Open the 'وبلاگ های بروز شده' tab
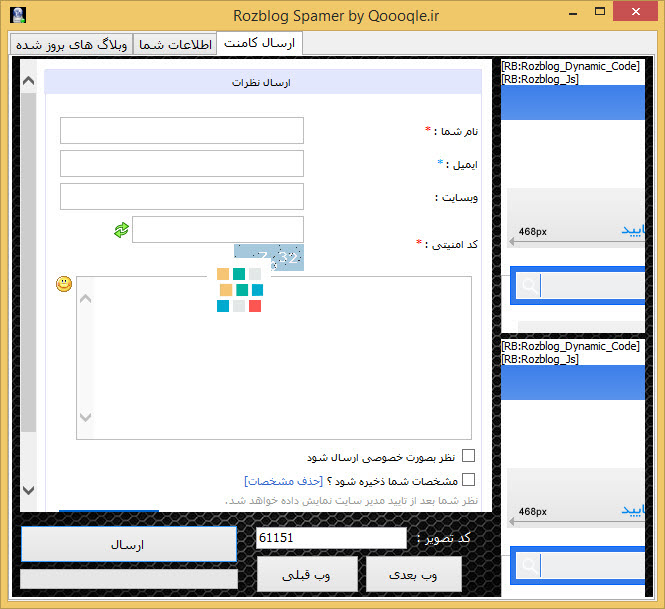This screenshot has width=665, height=609. (x=72, y=44)
